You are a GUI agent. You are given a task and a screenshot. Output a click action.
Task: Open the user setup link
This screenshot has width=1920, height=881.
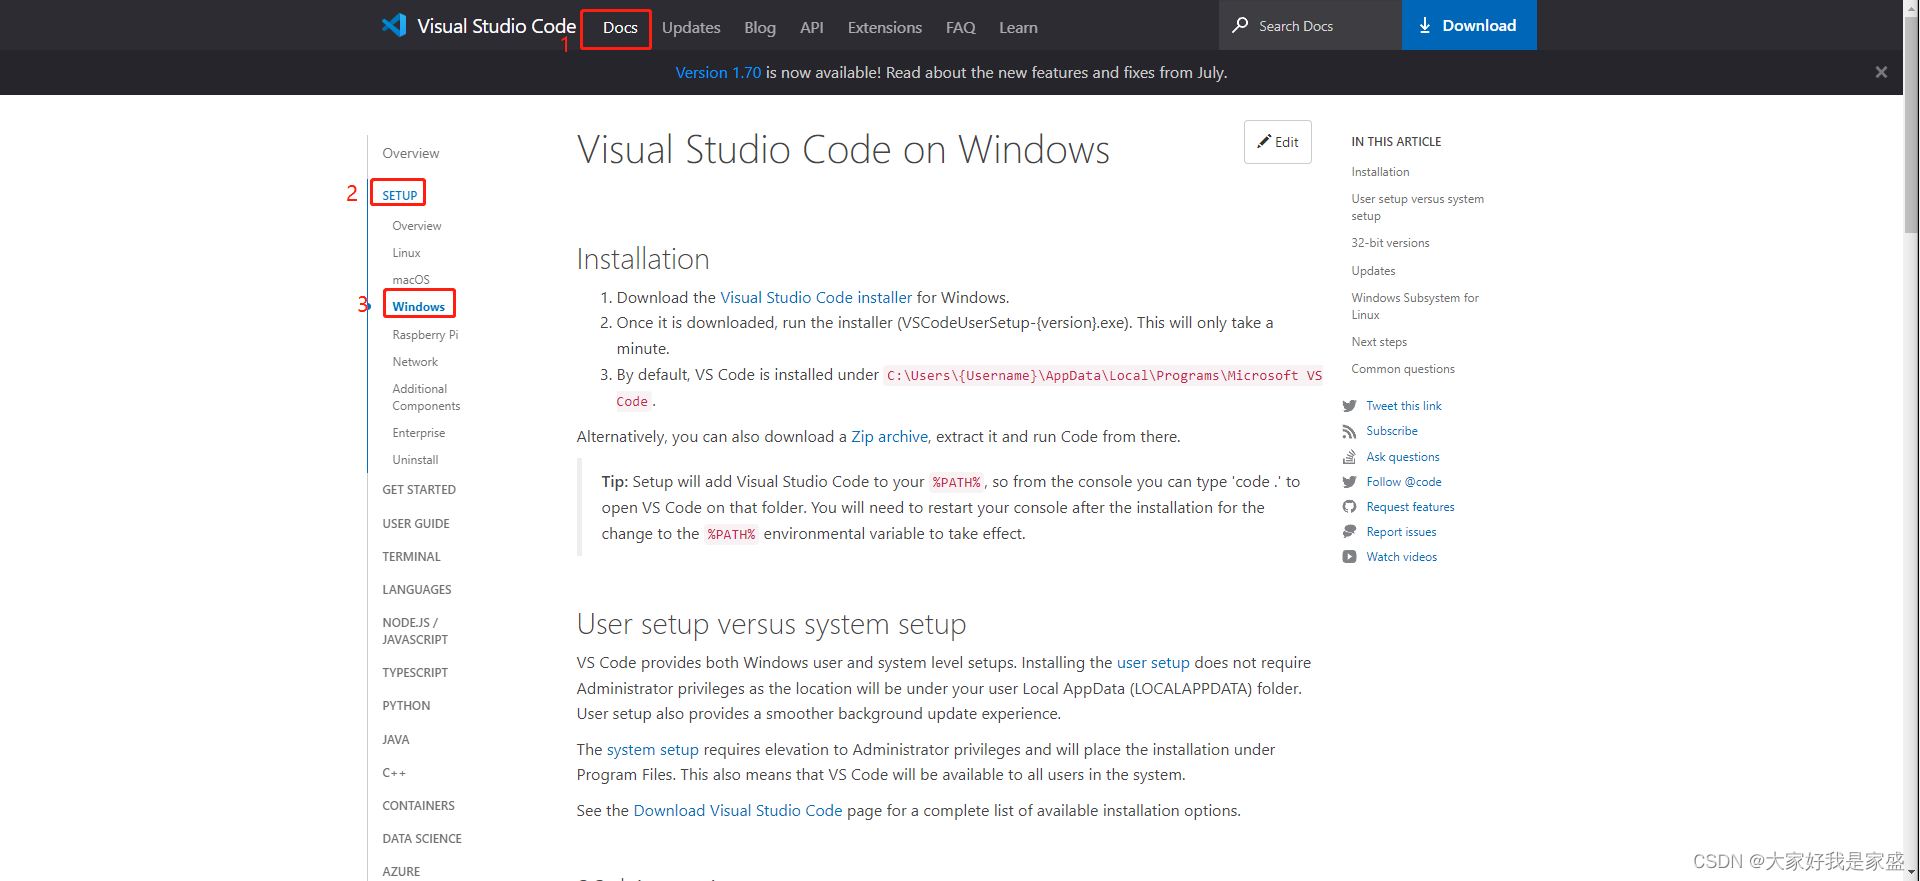point(1153,663)
